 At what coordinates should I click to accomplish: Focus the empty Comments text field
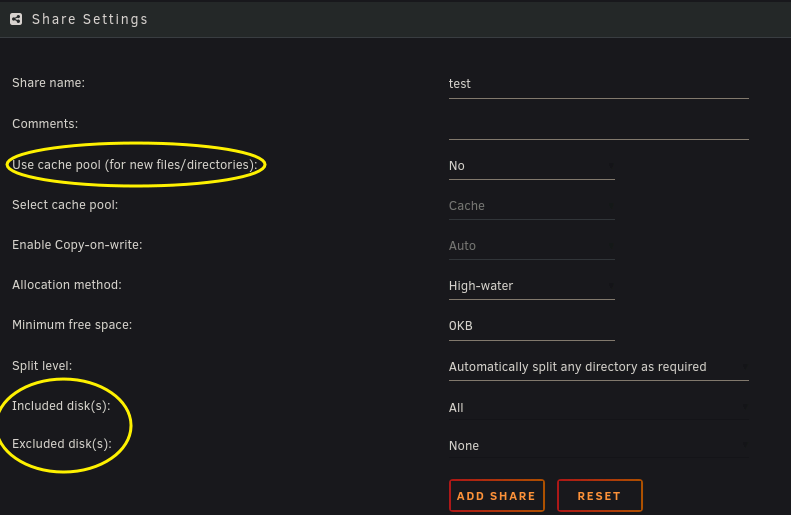click(x=598, y=124)
